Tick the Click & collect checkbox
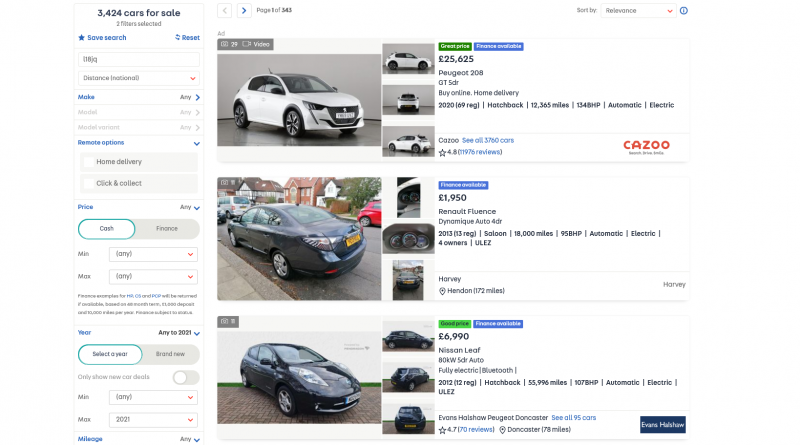The width and height of the screenshot is (800, 445). (89, 184)
